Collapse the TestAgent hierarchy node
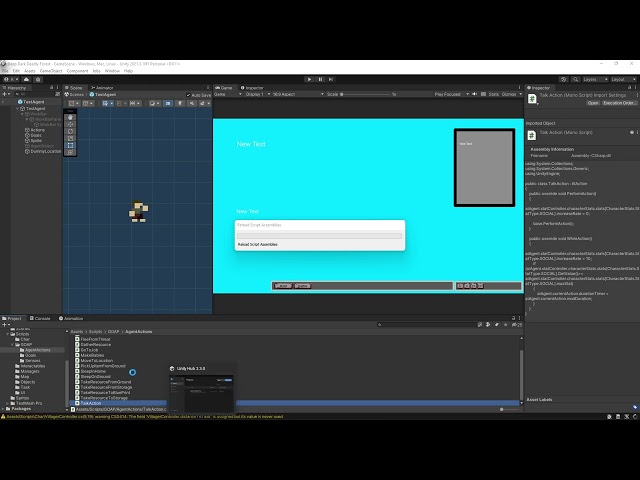This screenshot has width=640, height=480. [18, 109]
